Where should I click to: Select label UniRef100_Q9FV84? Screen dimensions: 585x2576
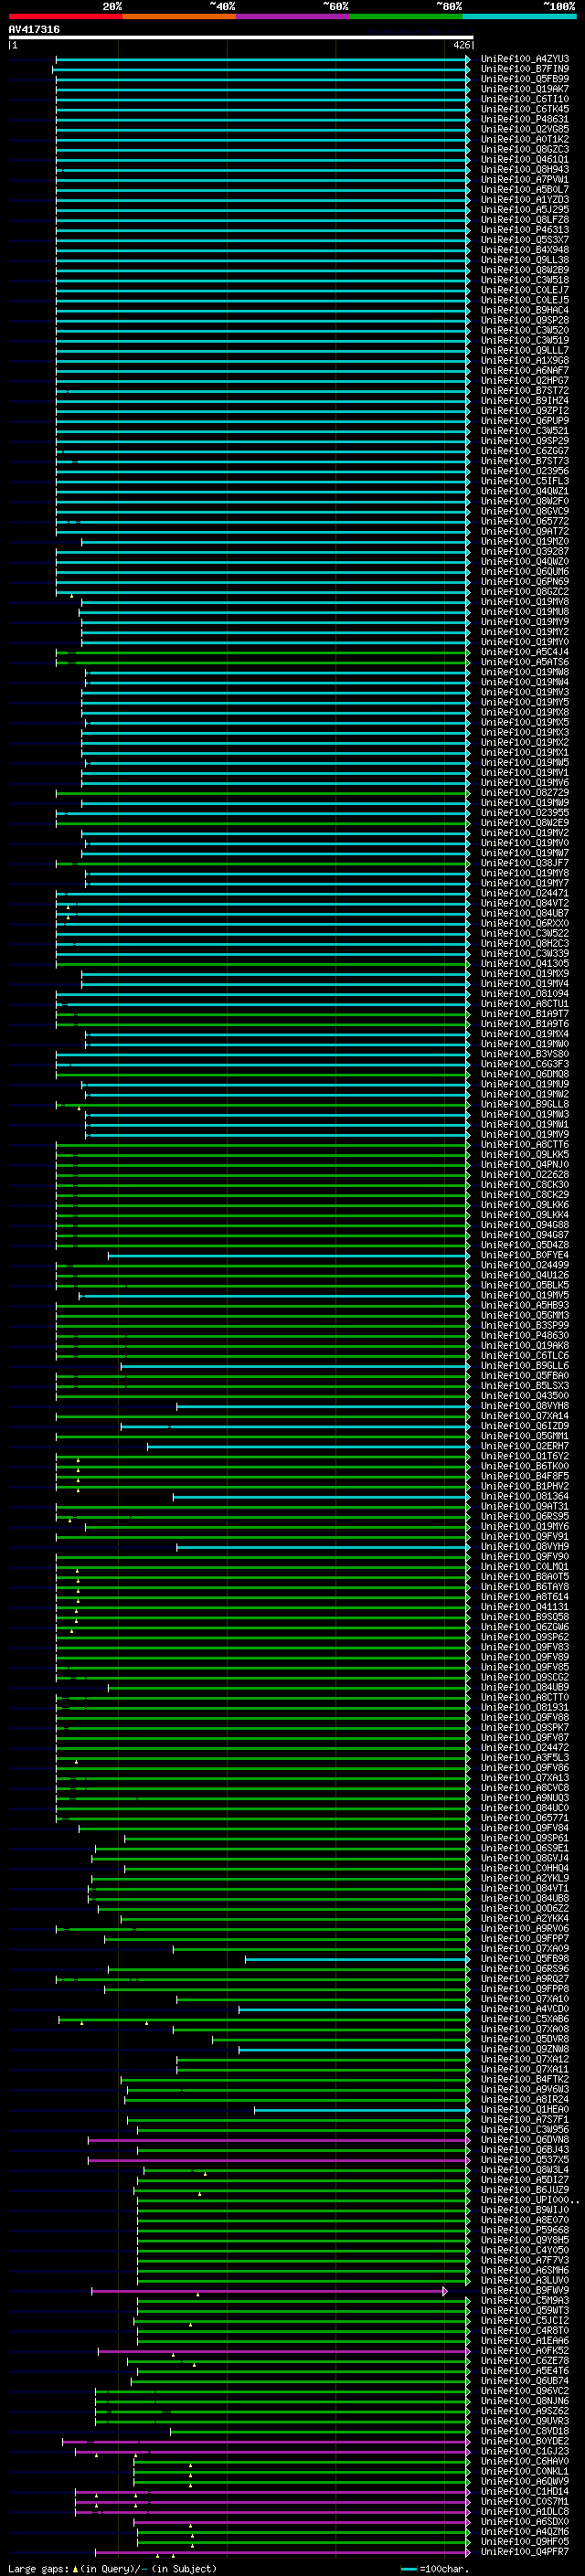524,1828
